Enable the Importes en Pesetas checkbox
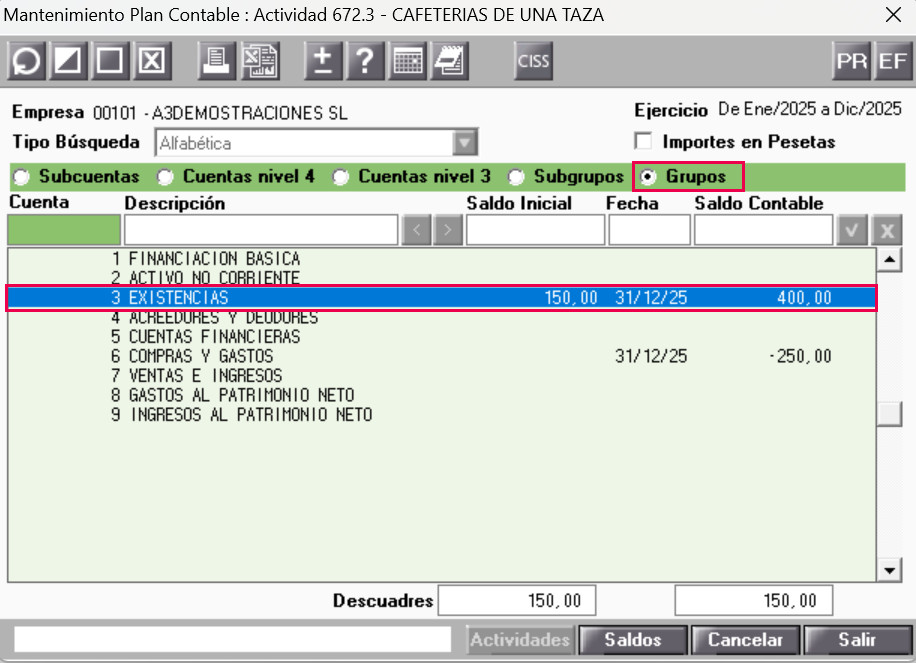Image resolution: width=916 pixels, height=663 pixels. (643, 141)
